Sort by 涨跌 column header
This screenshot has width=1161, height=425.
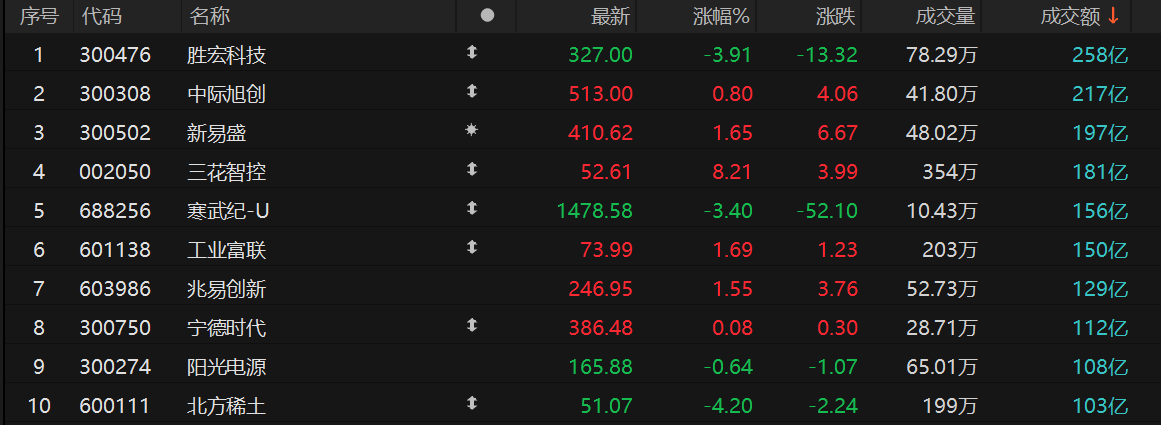[837, 16]
